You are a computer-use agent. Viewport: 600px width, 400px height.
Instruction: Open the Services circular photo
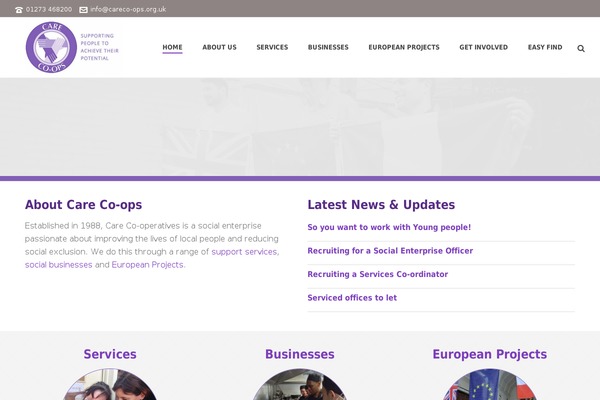pos(110,385)
